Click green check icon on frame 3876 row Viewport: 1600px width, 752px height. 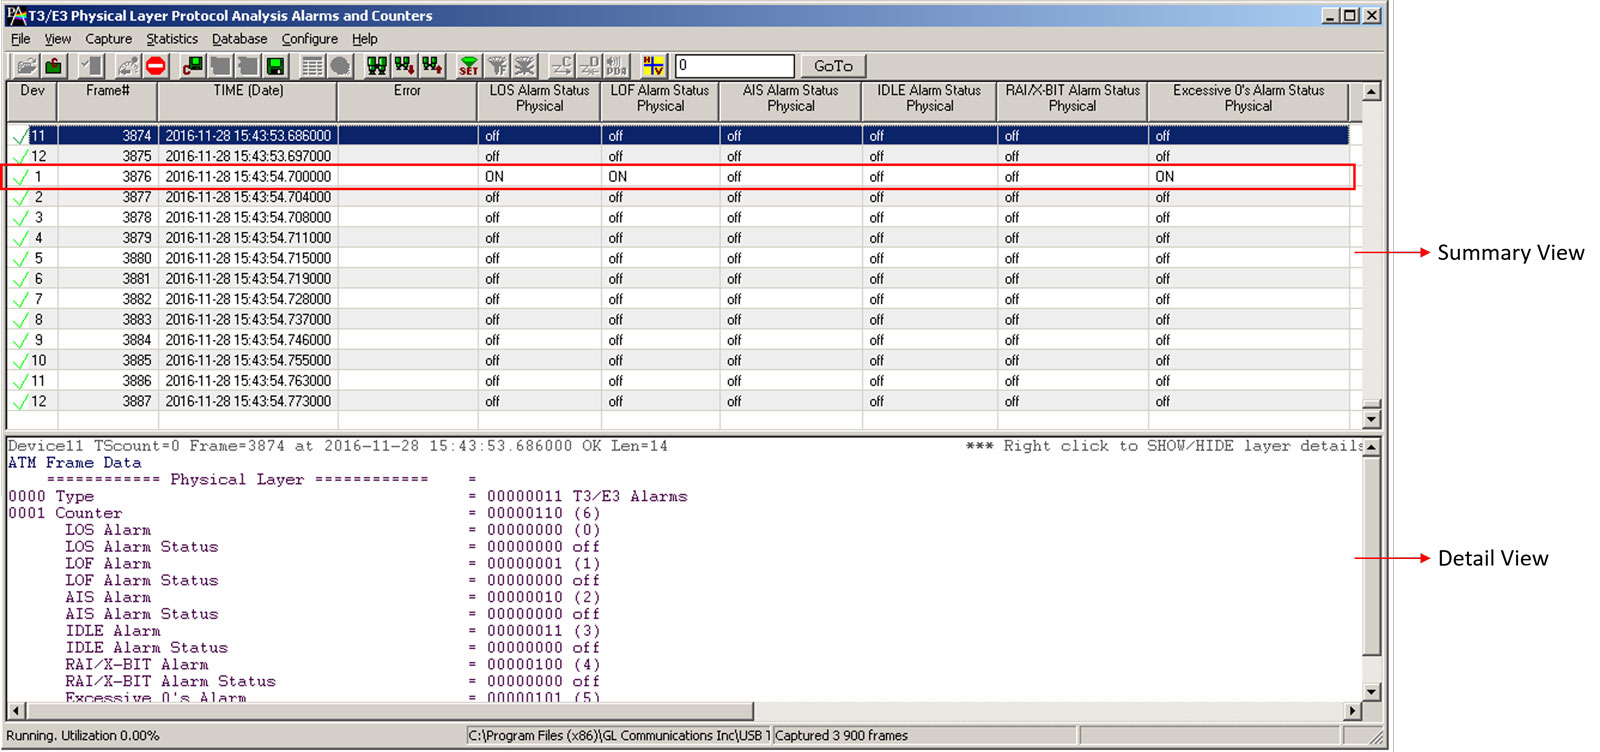(20, 177)
